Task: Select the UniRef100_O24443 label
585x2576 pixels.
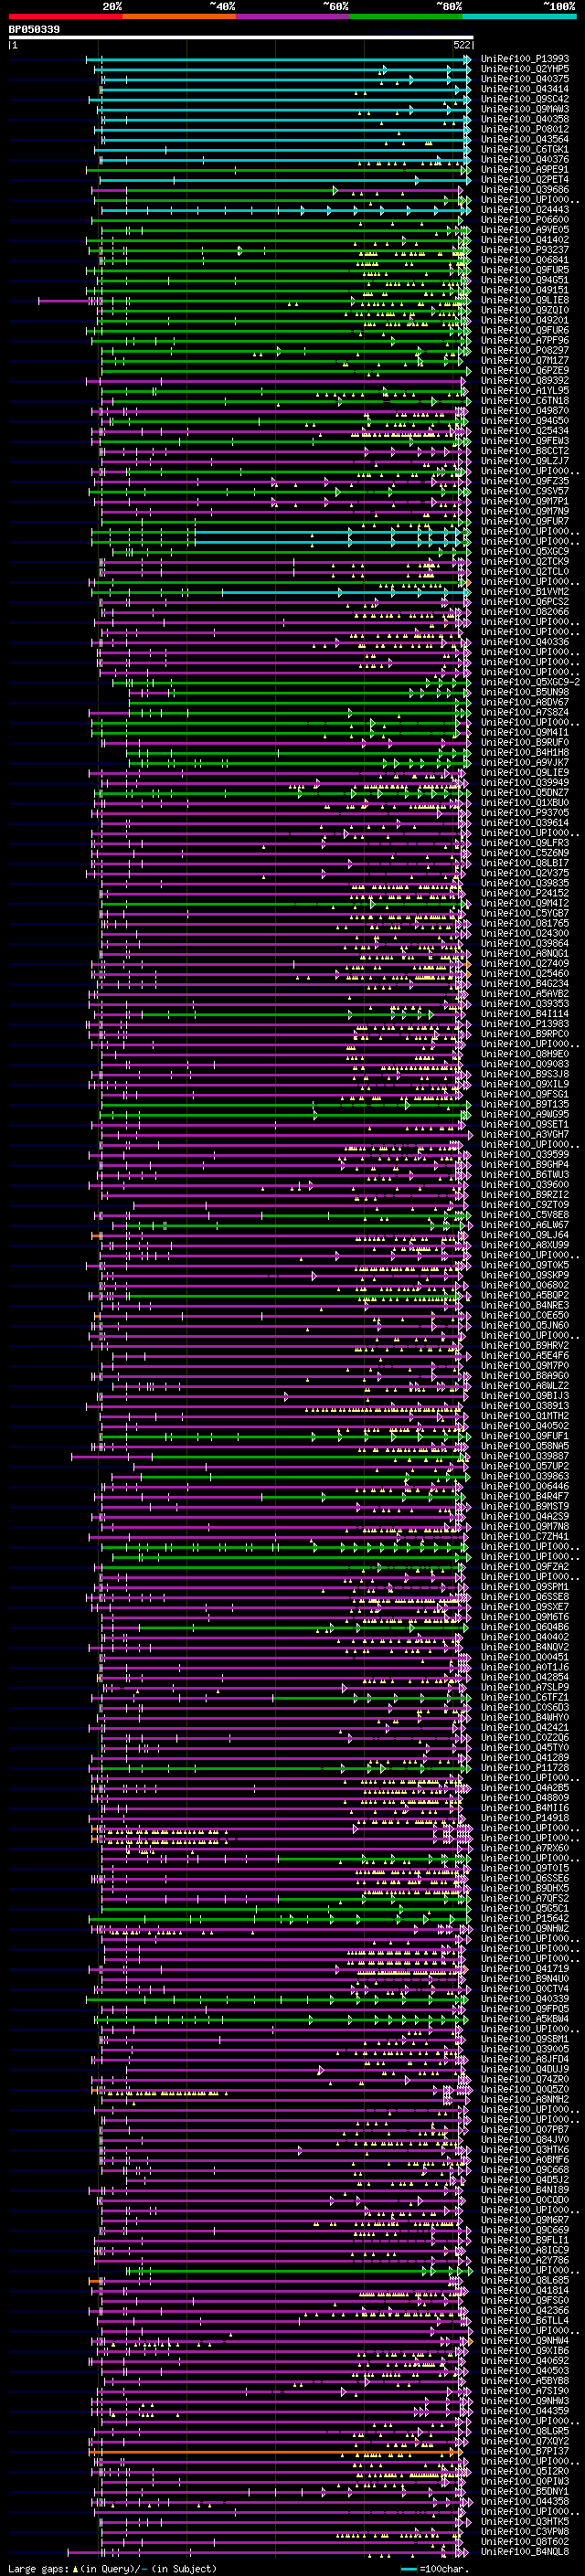Action: (x=525, y=210)
